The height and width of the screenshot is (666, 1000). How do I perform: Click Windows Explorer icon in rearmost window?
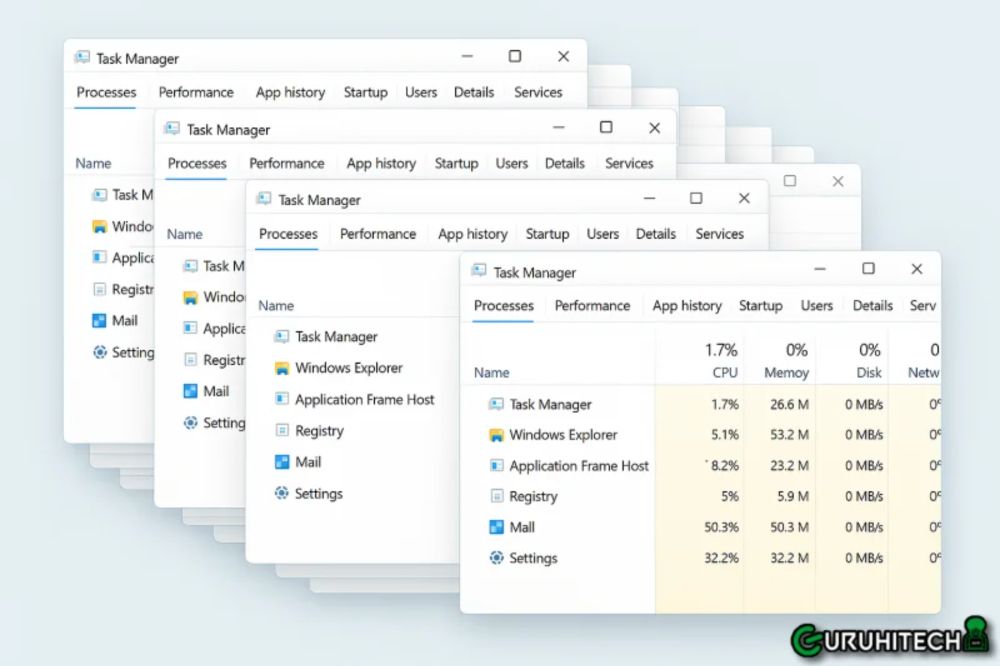coord(99,226)
